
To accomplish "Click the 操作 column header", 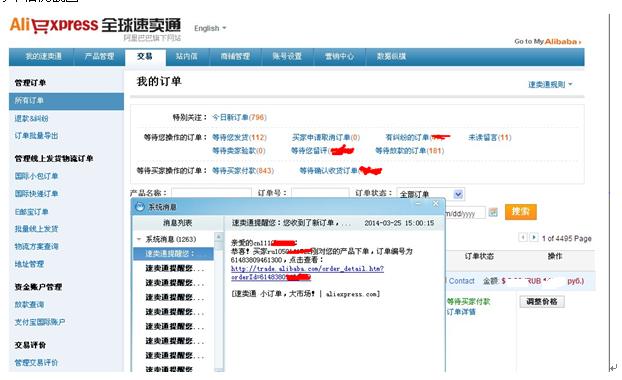I will tap(555, 256).
